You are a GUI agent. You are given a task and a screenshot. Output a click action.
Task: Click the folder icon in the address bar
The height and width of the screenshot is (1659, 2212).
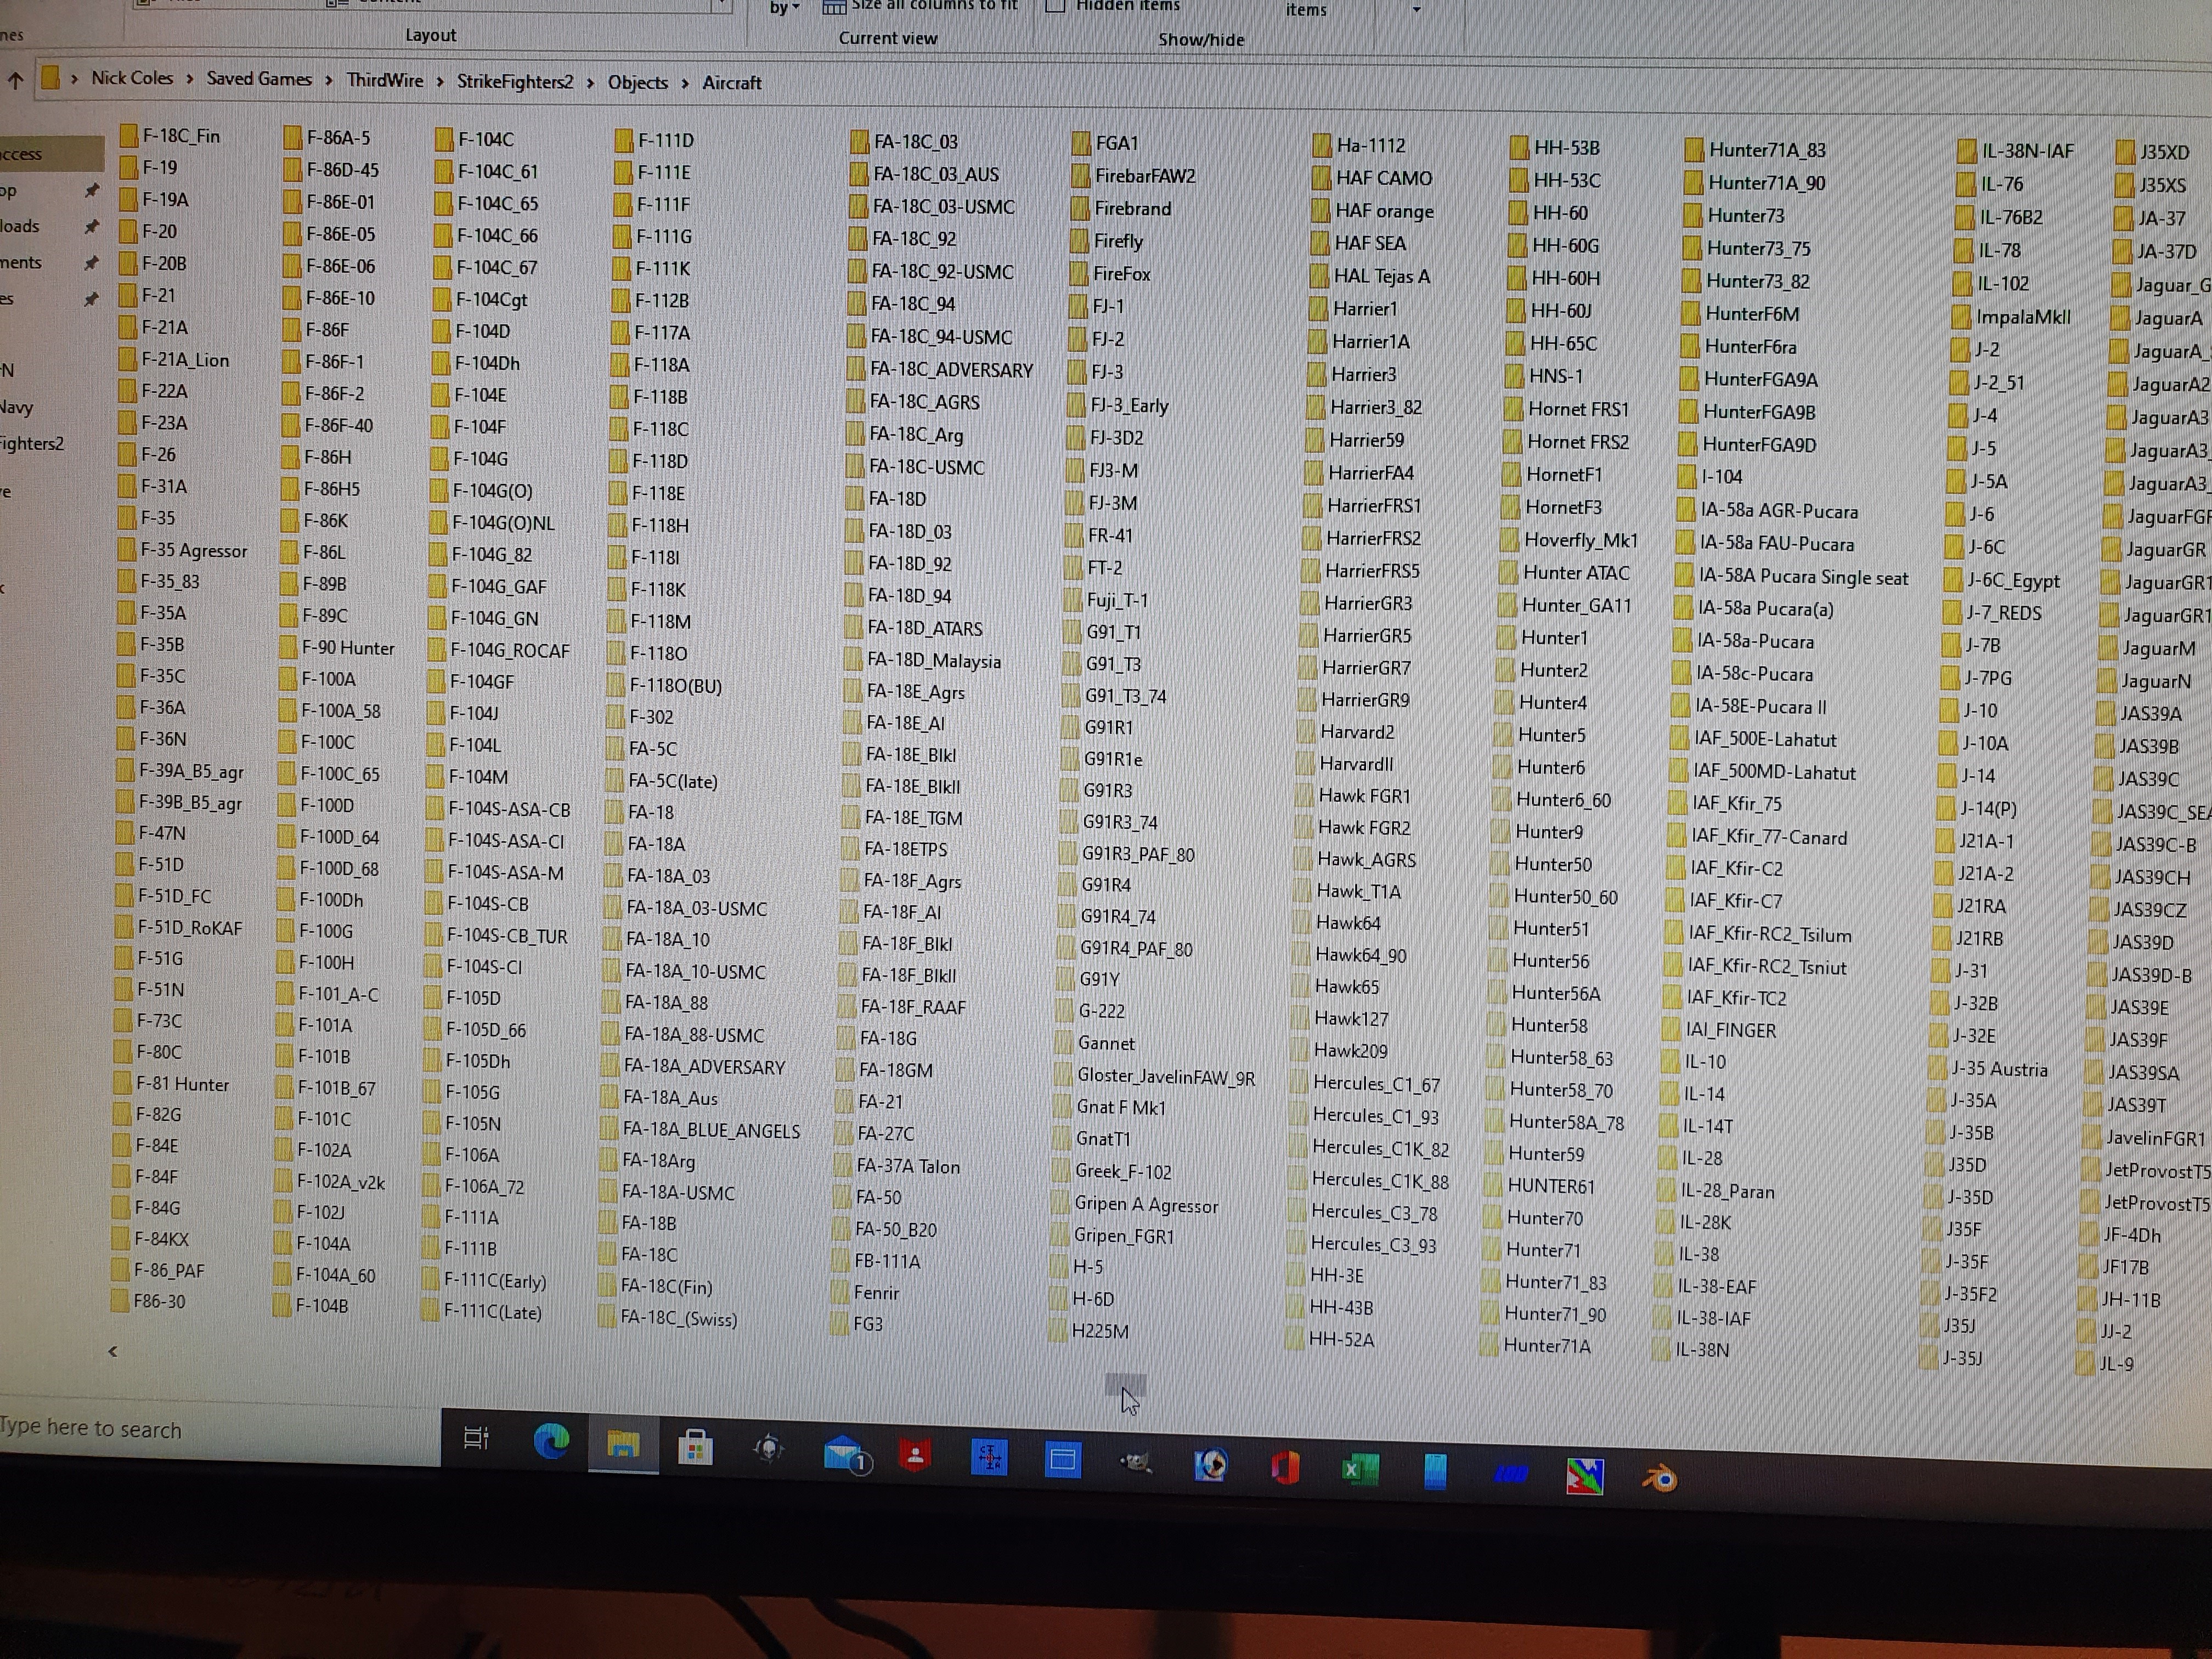(x=50, y=77)
